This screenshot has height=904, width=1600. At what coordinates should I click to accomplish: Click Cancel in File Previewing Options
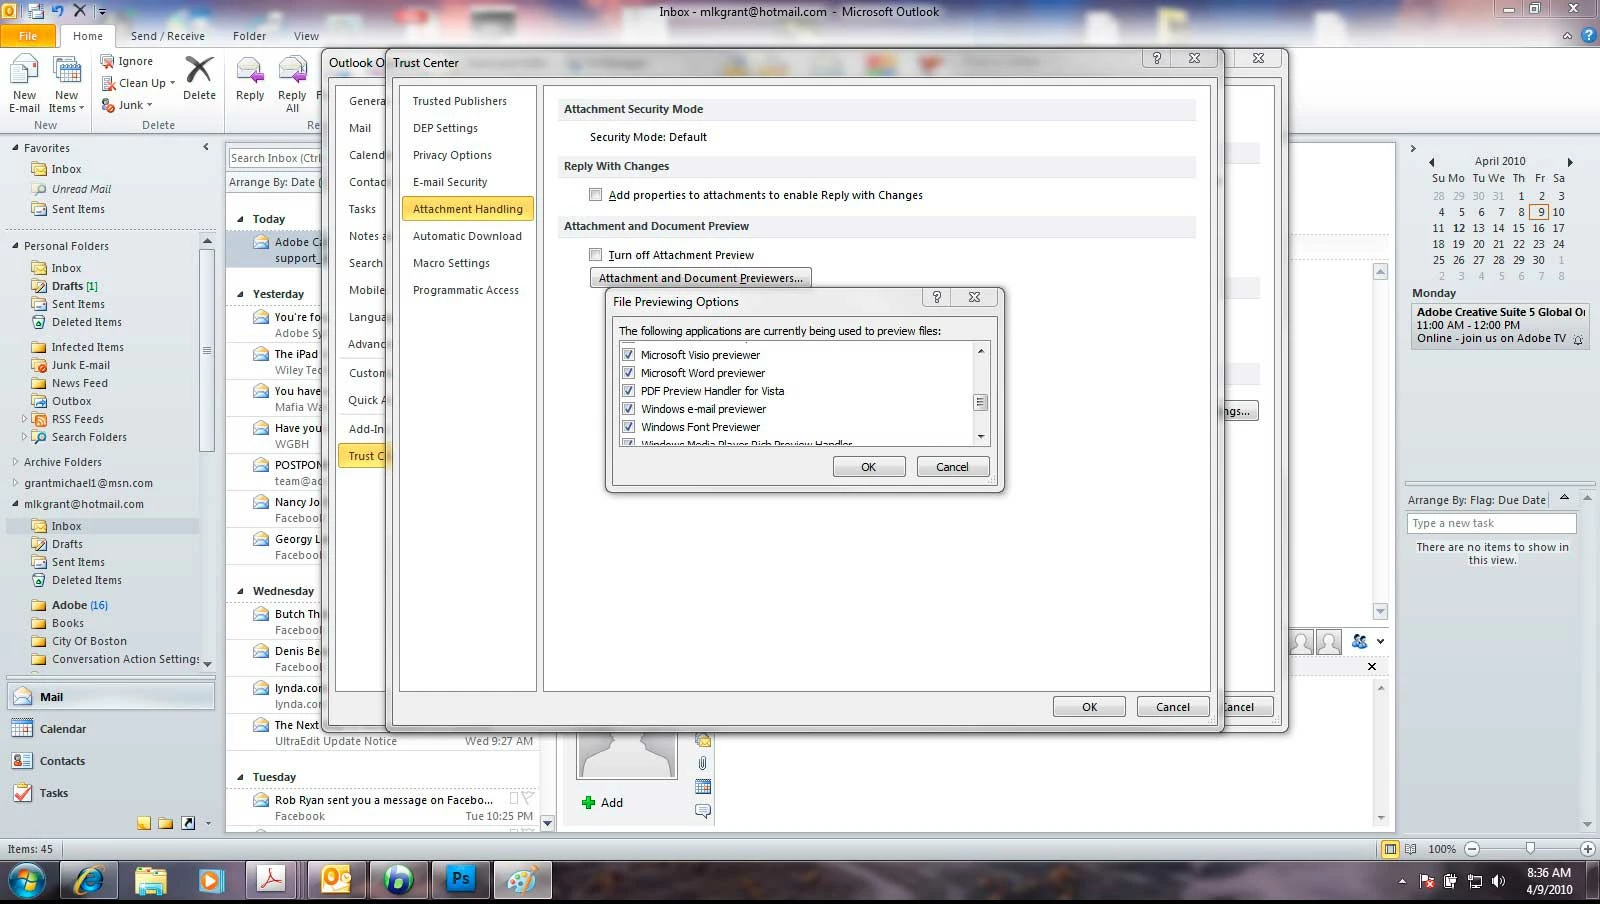[x=952, y=467]
